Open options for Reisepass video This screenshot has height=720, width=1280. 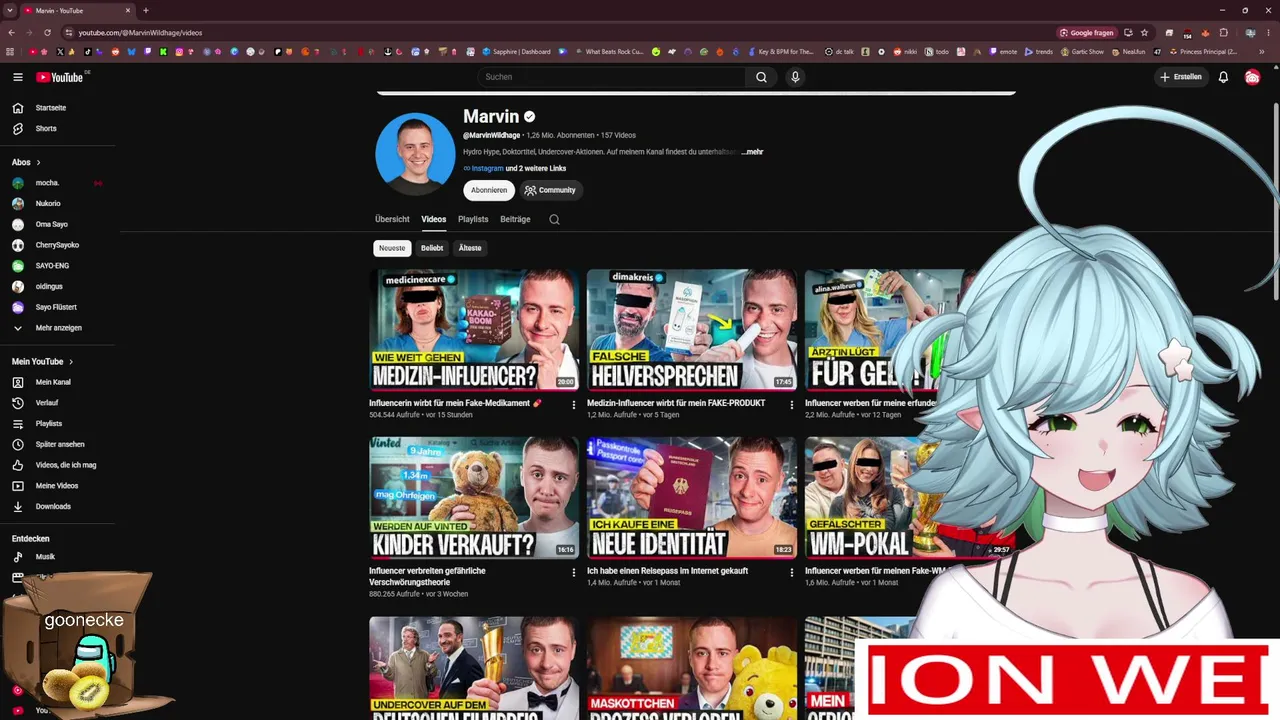(792, 573)
